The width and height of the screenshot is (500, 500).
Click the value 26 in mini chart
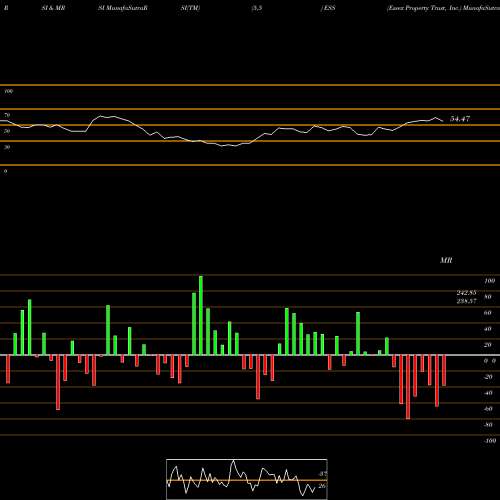[322, 486]
